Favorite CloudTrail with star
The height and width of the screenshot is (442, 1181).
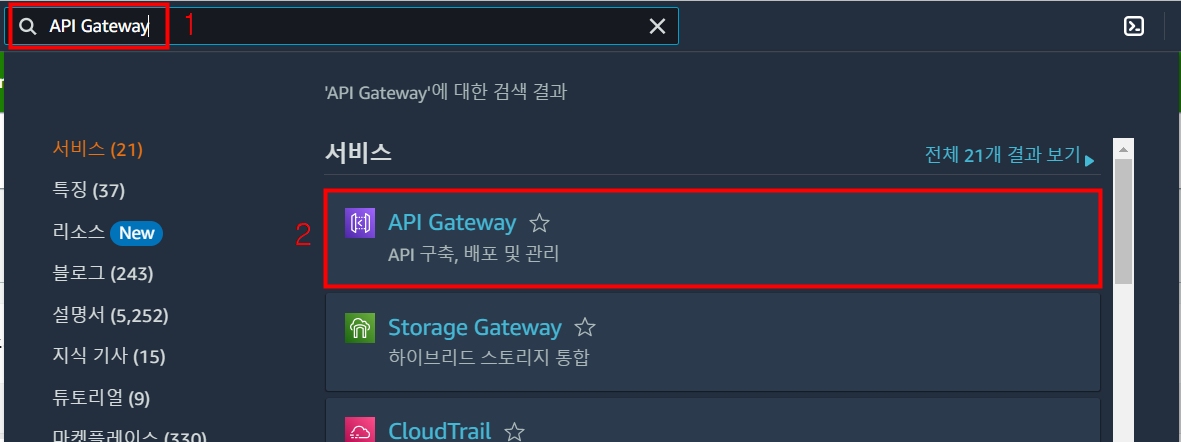(514, 431)
